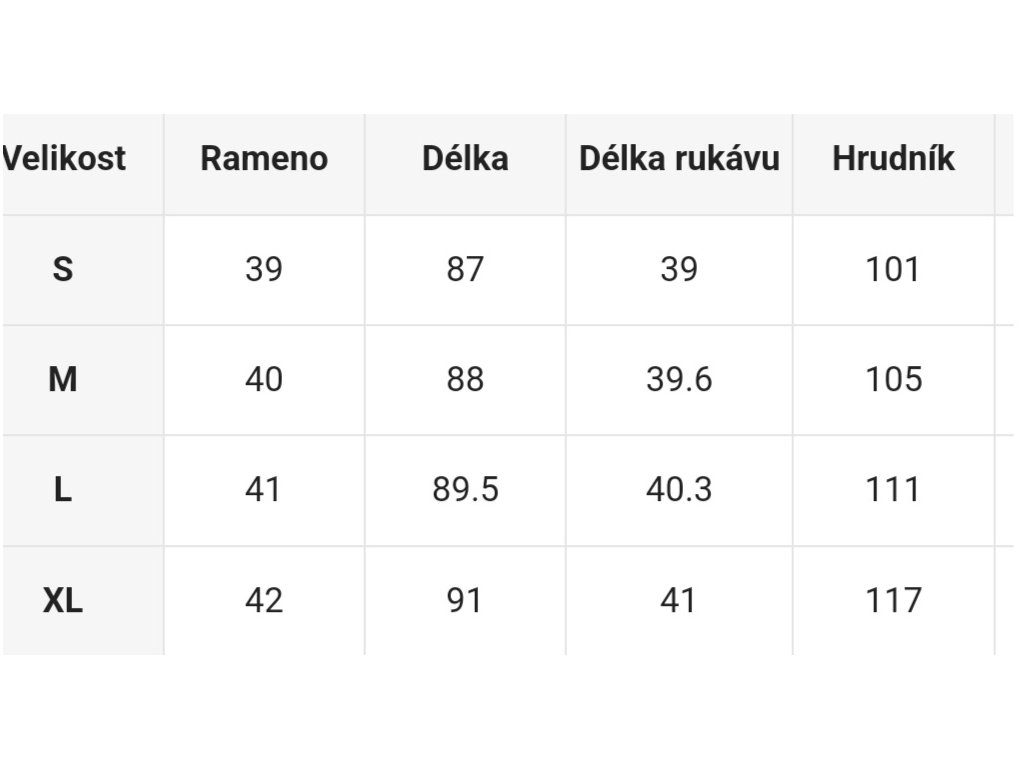Click Délka value 89.5 for size L

465,490
